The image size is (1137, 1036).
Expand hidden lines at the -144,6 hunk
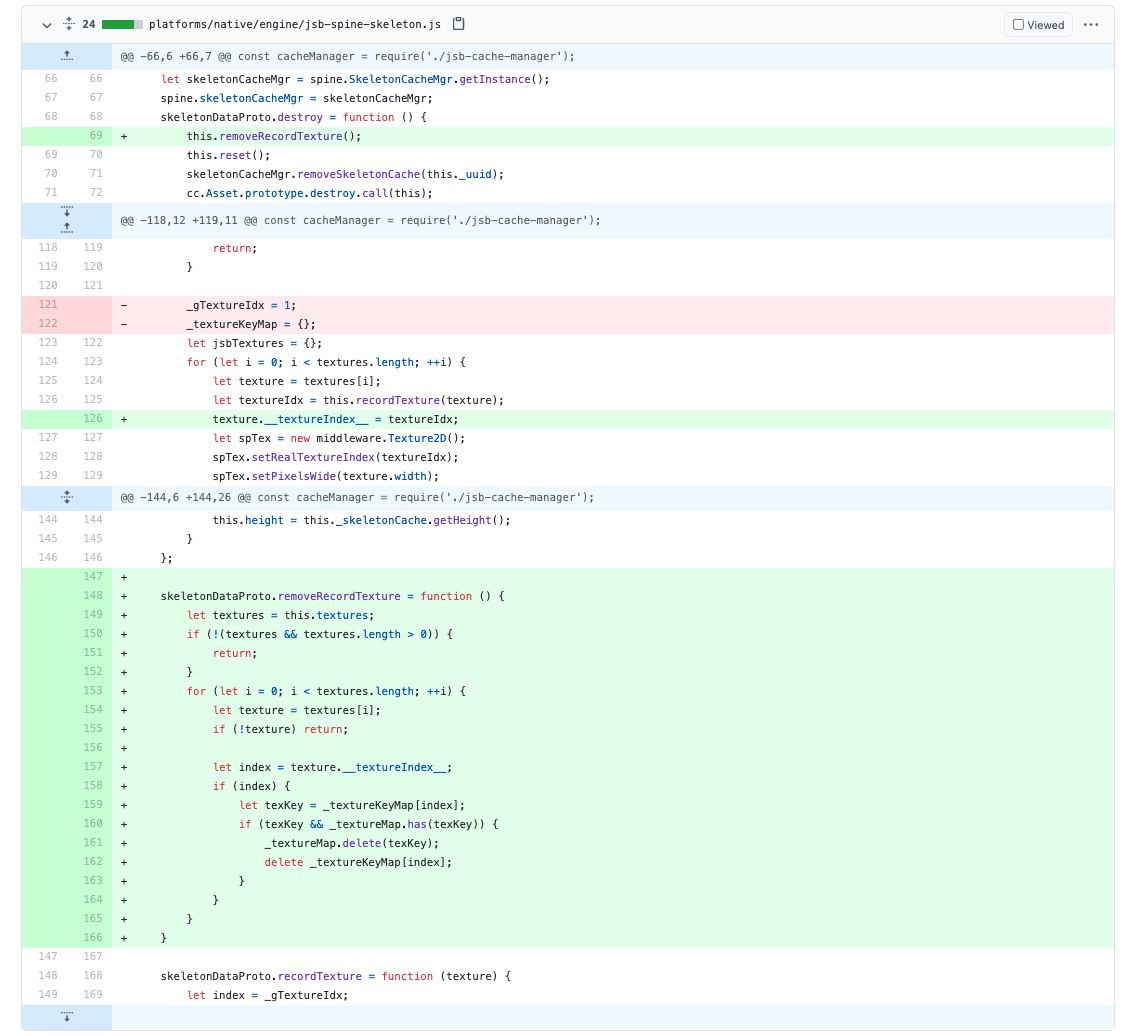tap(67, 497)
